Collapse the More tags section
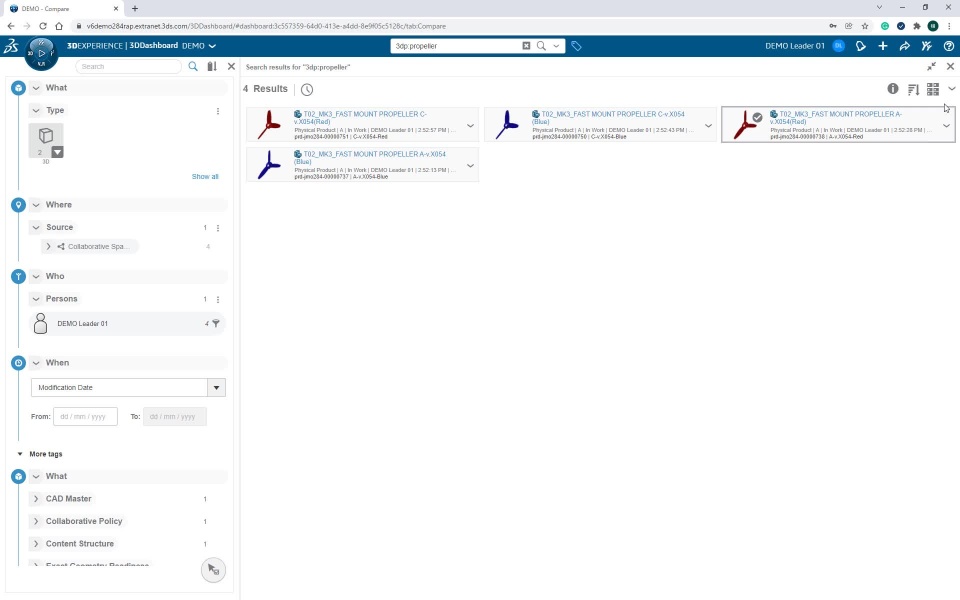 [20, 454]
